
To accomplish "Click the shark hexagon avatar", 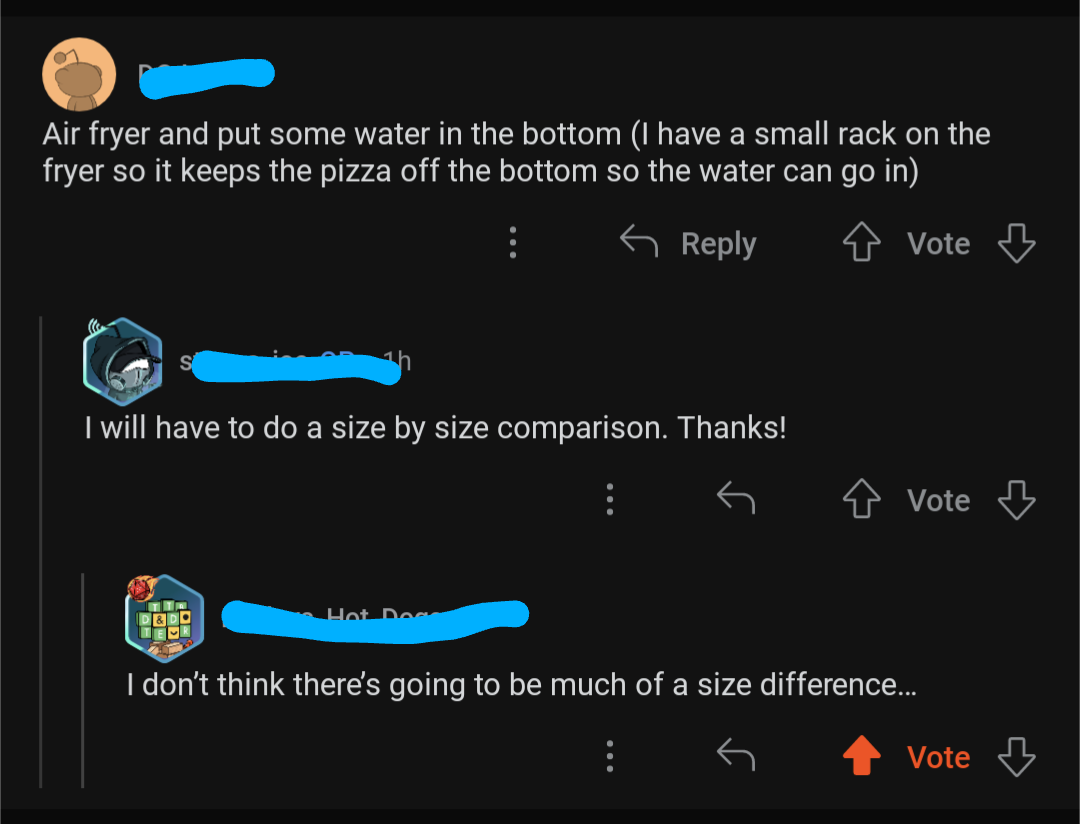I will pyautogui.click(x=122, y=360).
